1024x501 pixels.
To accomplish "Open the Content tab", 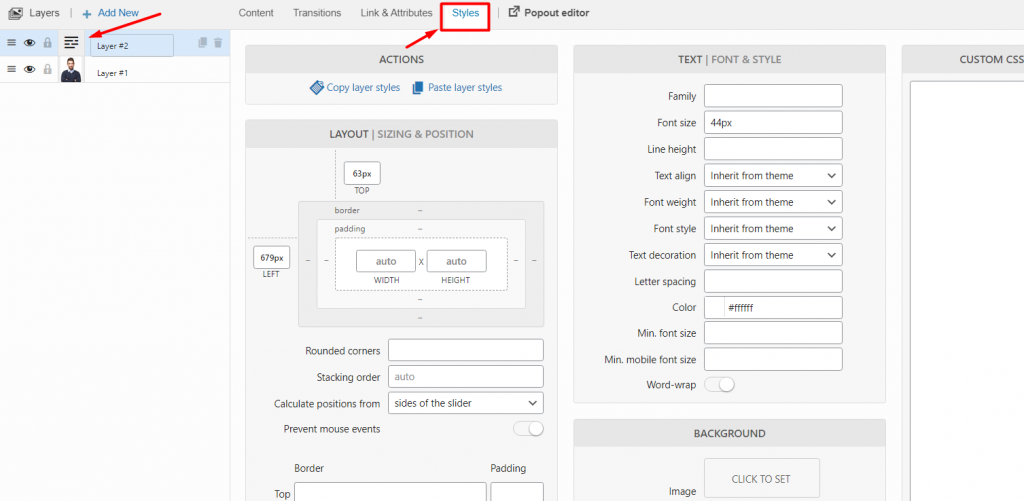I will click(256, 12).
